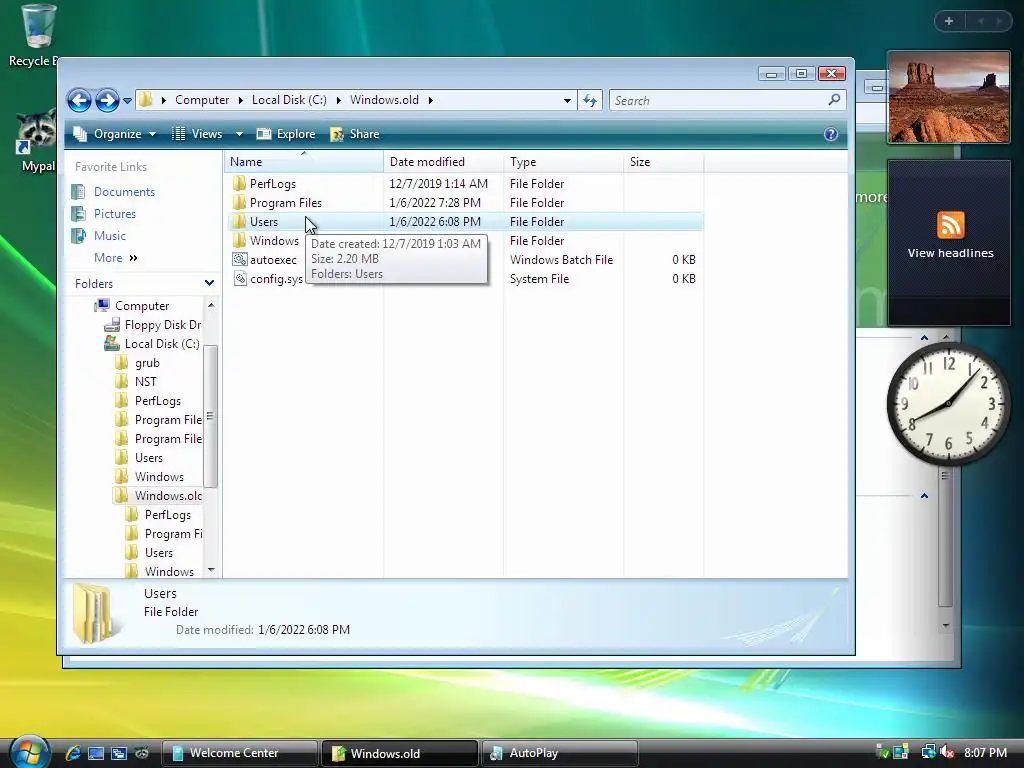Switch to Welcome Center taskbar button

click(x=239, y=753)
